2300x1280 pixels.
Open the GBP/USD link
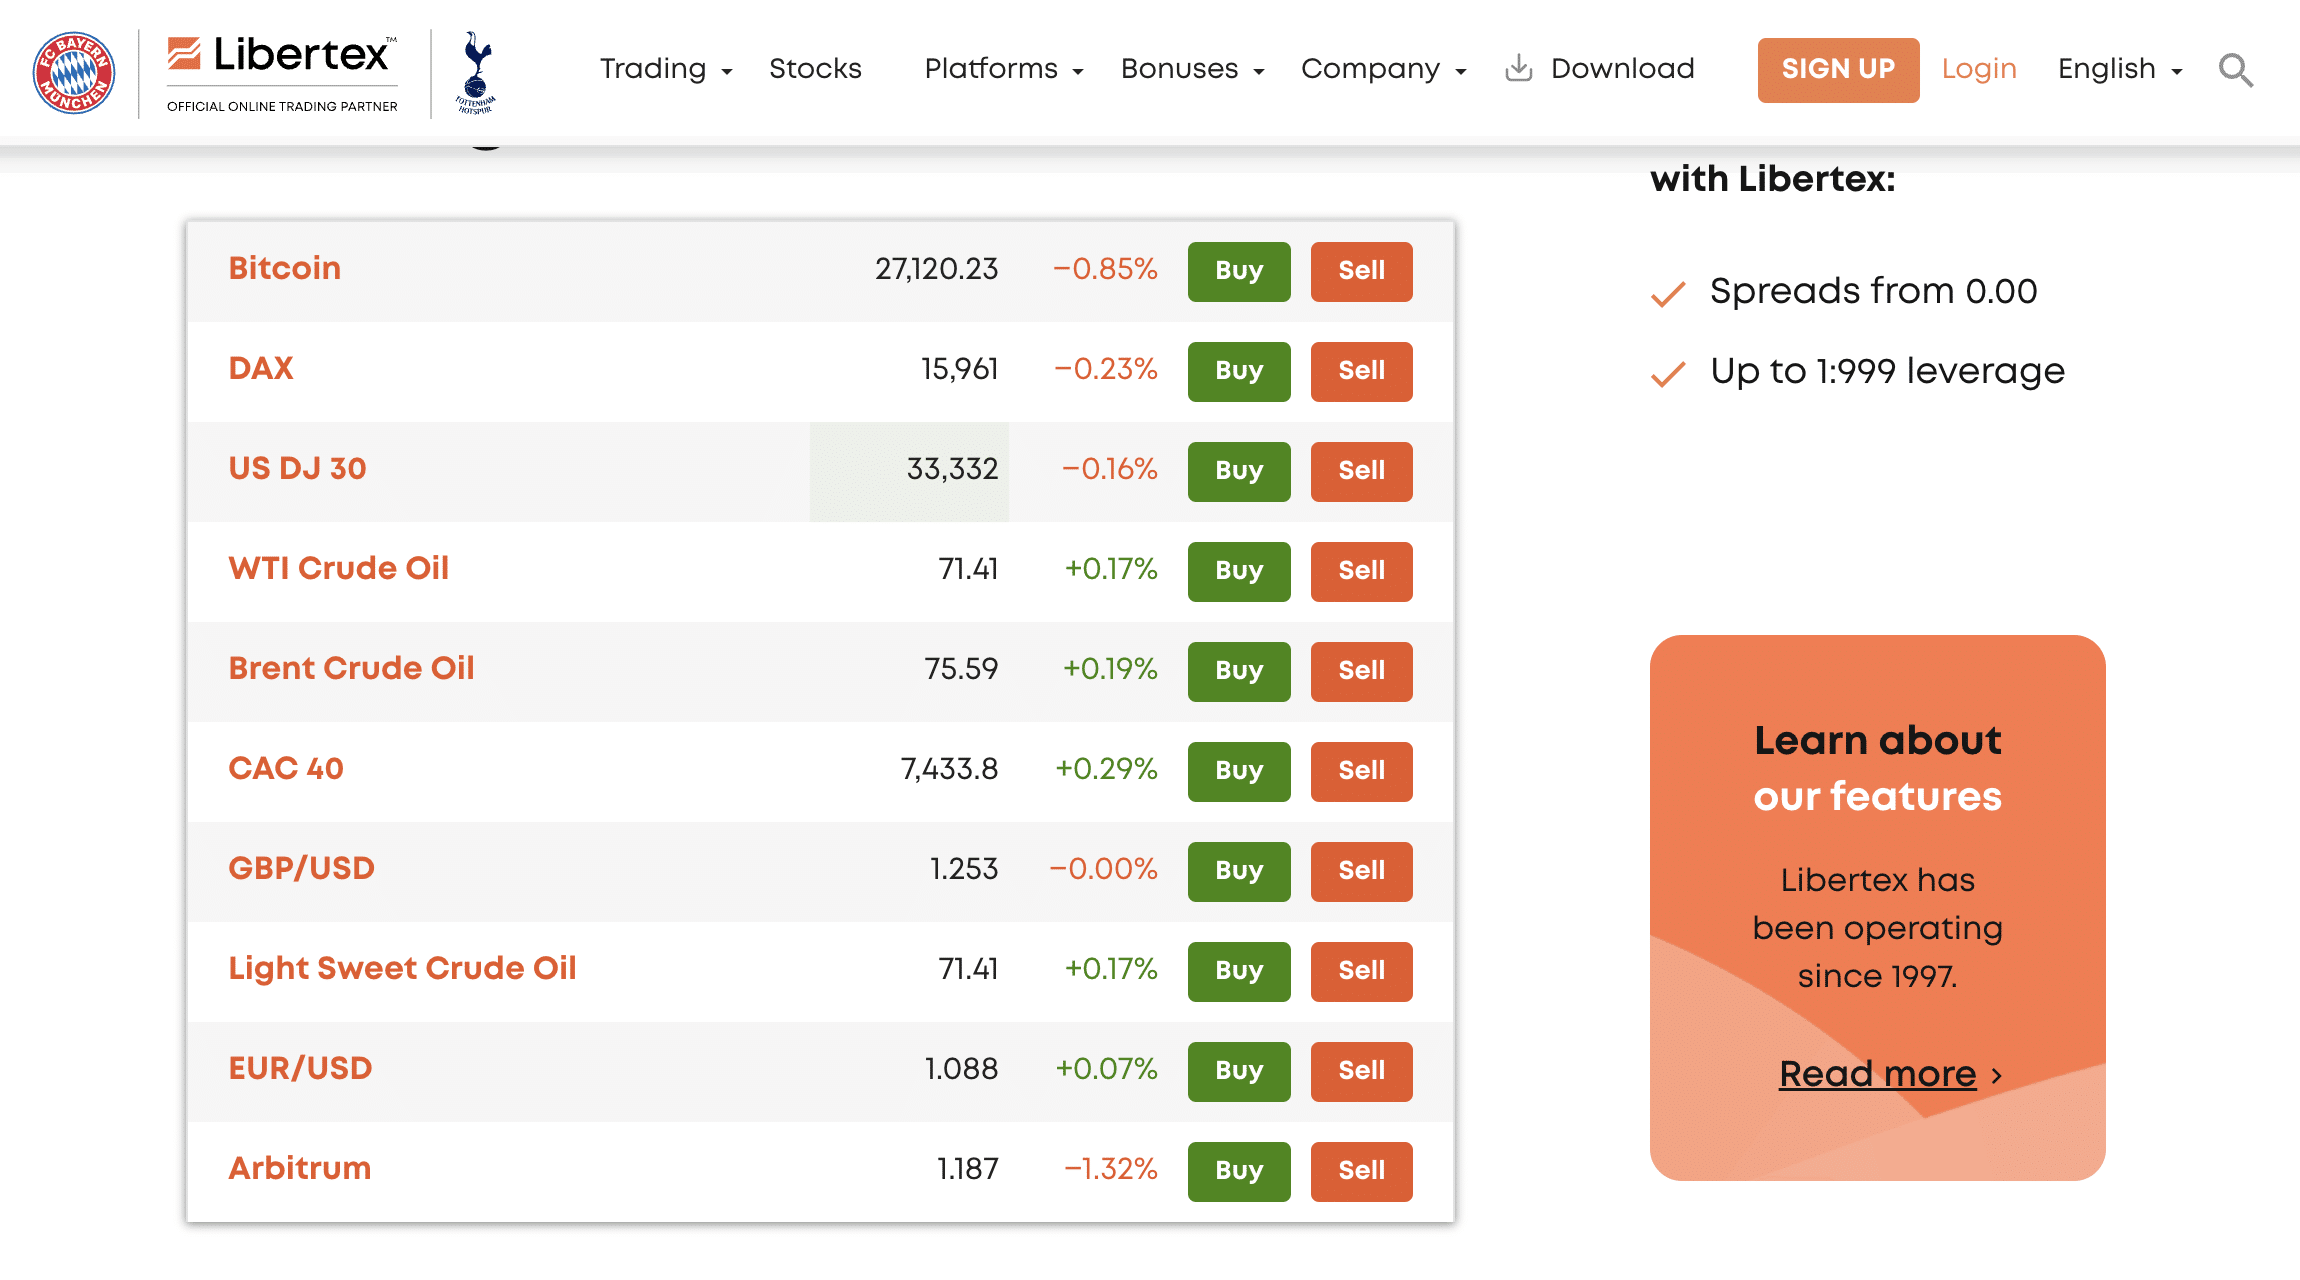coord(302,868)
